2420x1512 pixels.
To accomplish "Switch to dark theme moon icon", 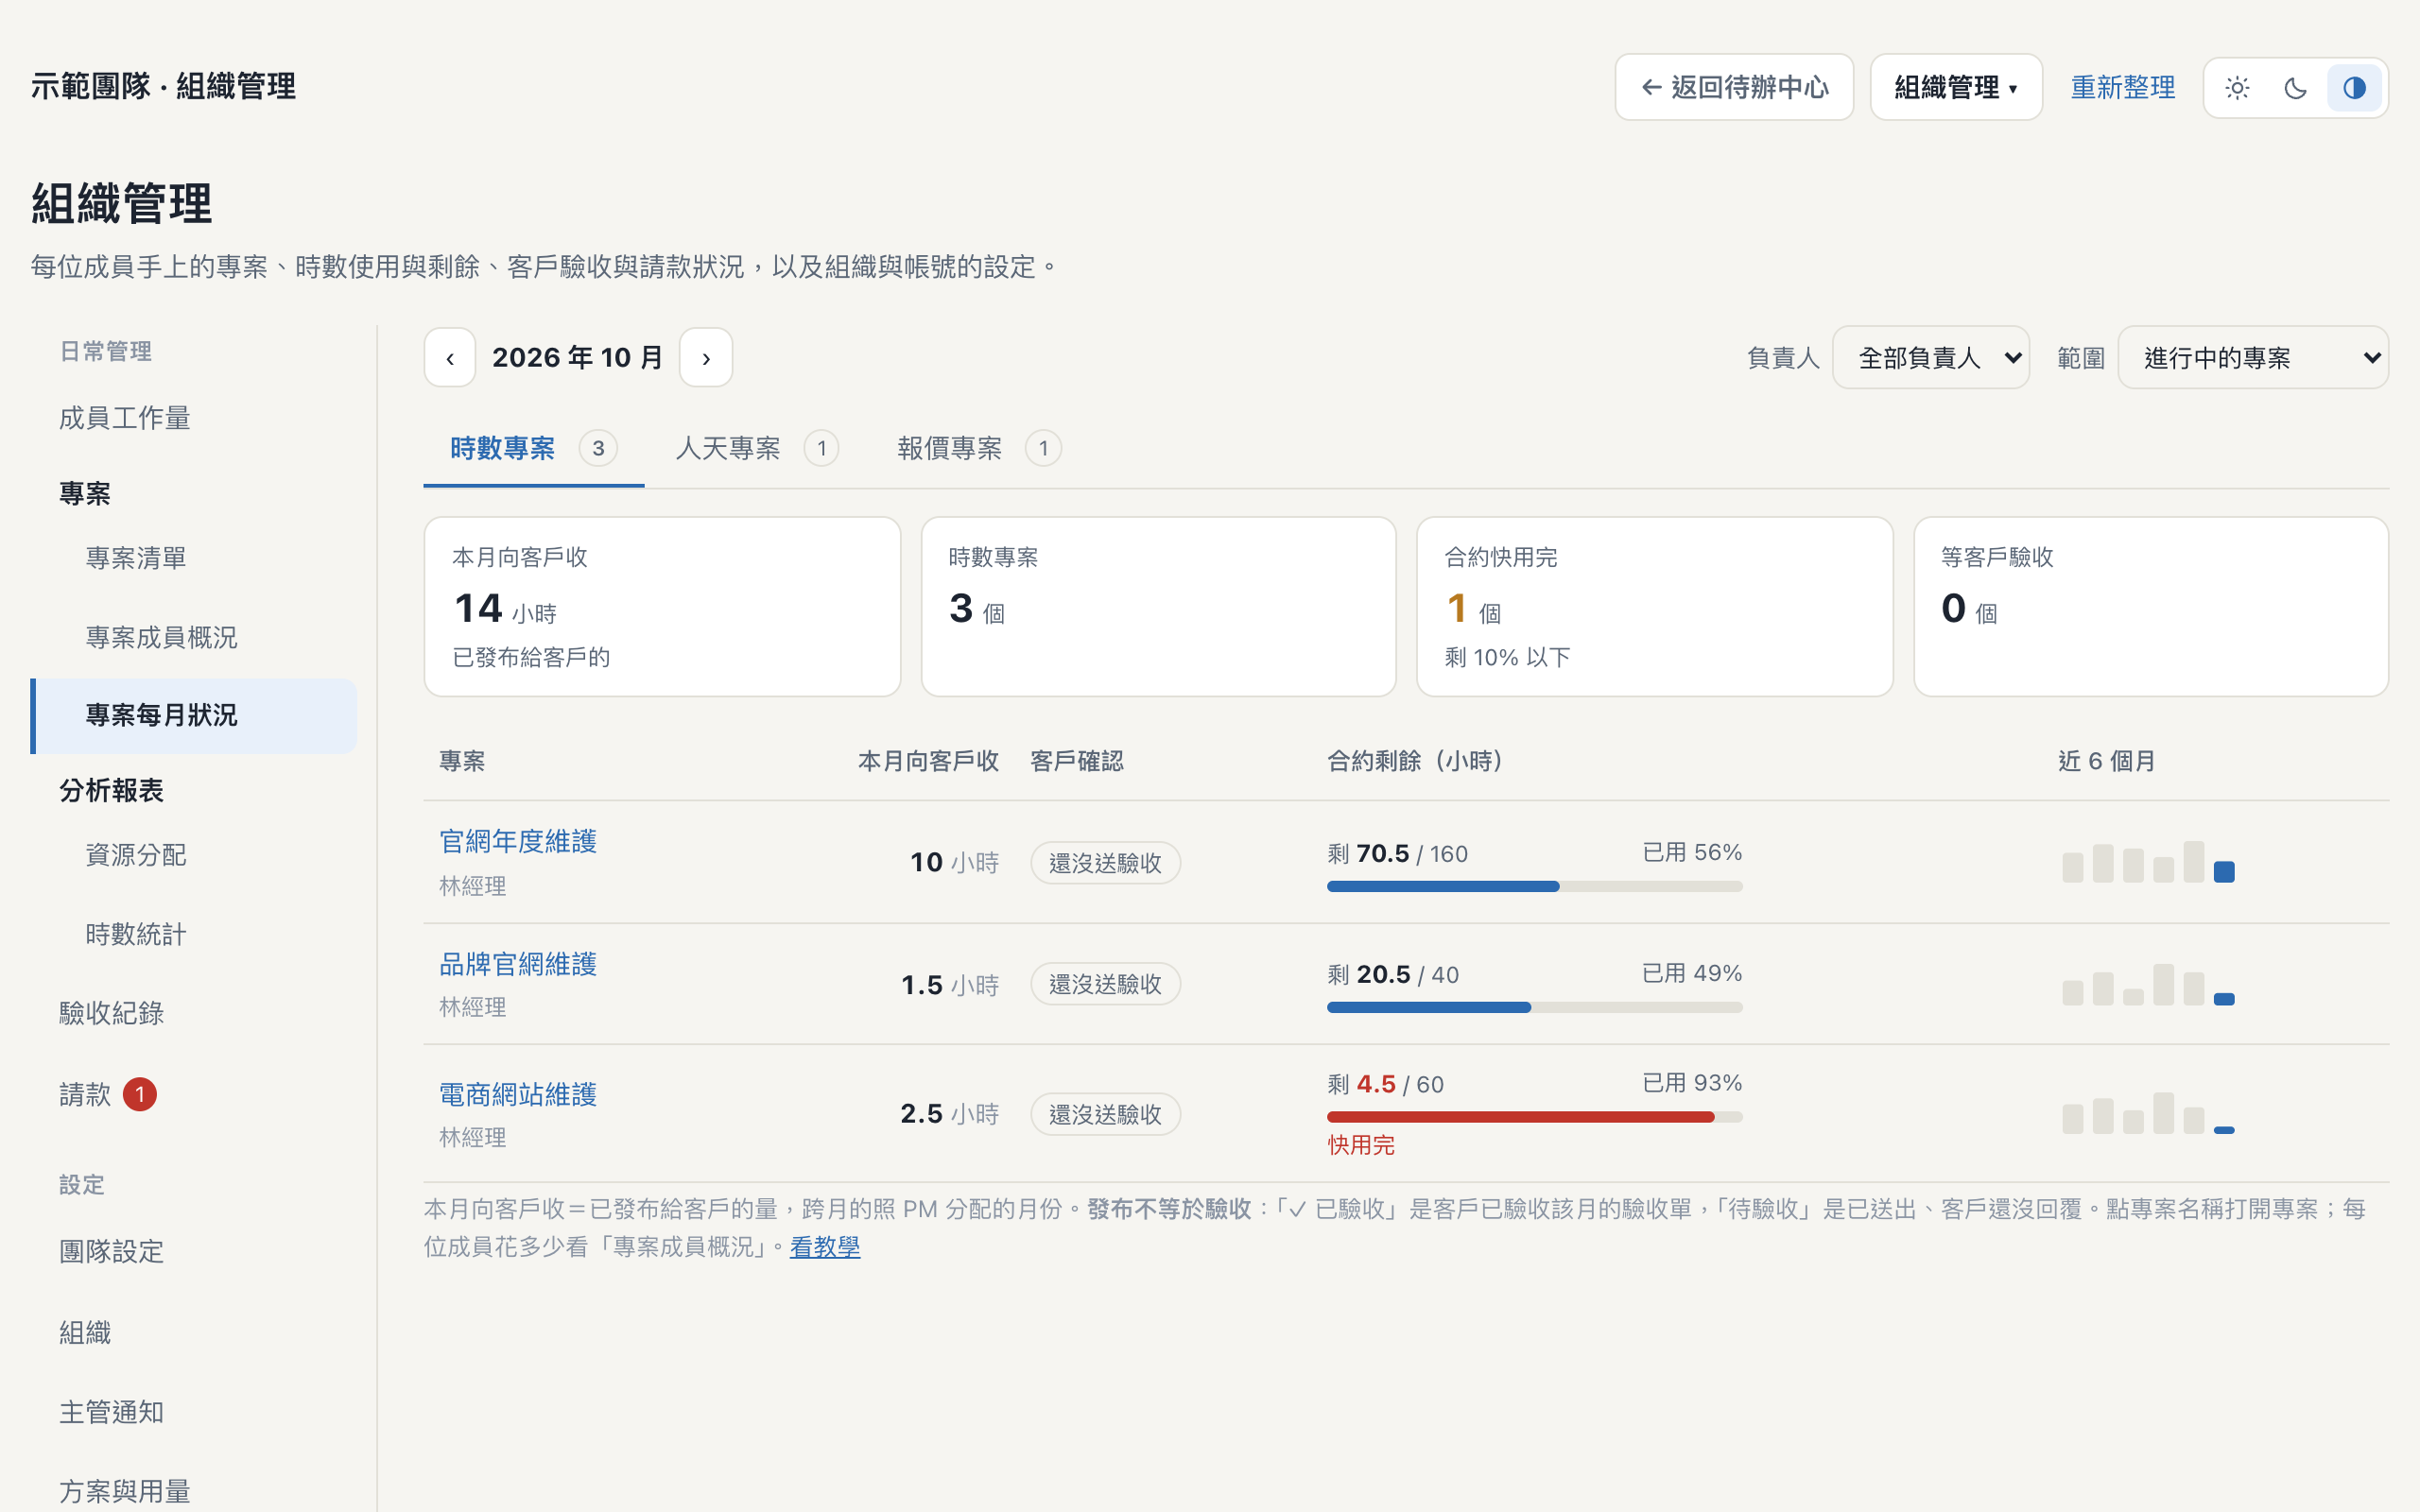I will [x=2295, y=88].
